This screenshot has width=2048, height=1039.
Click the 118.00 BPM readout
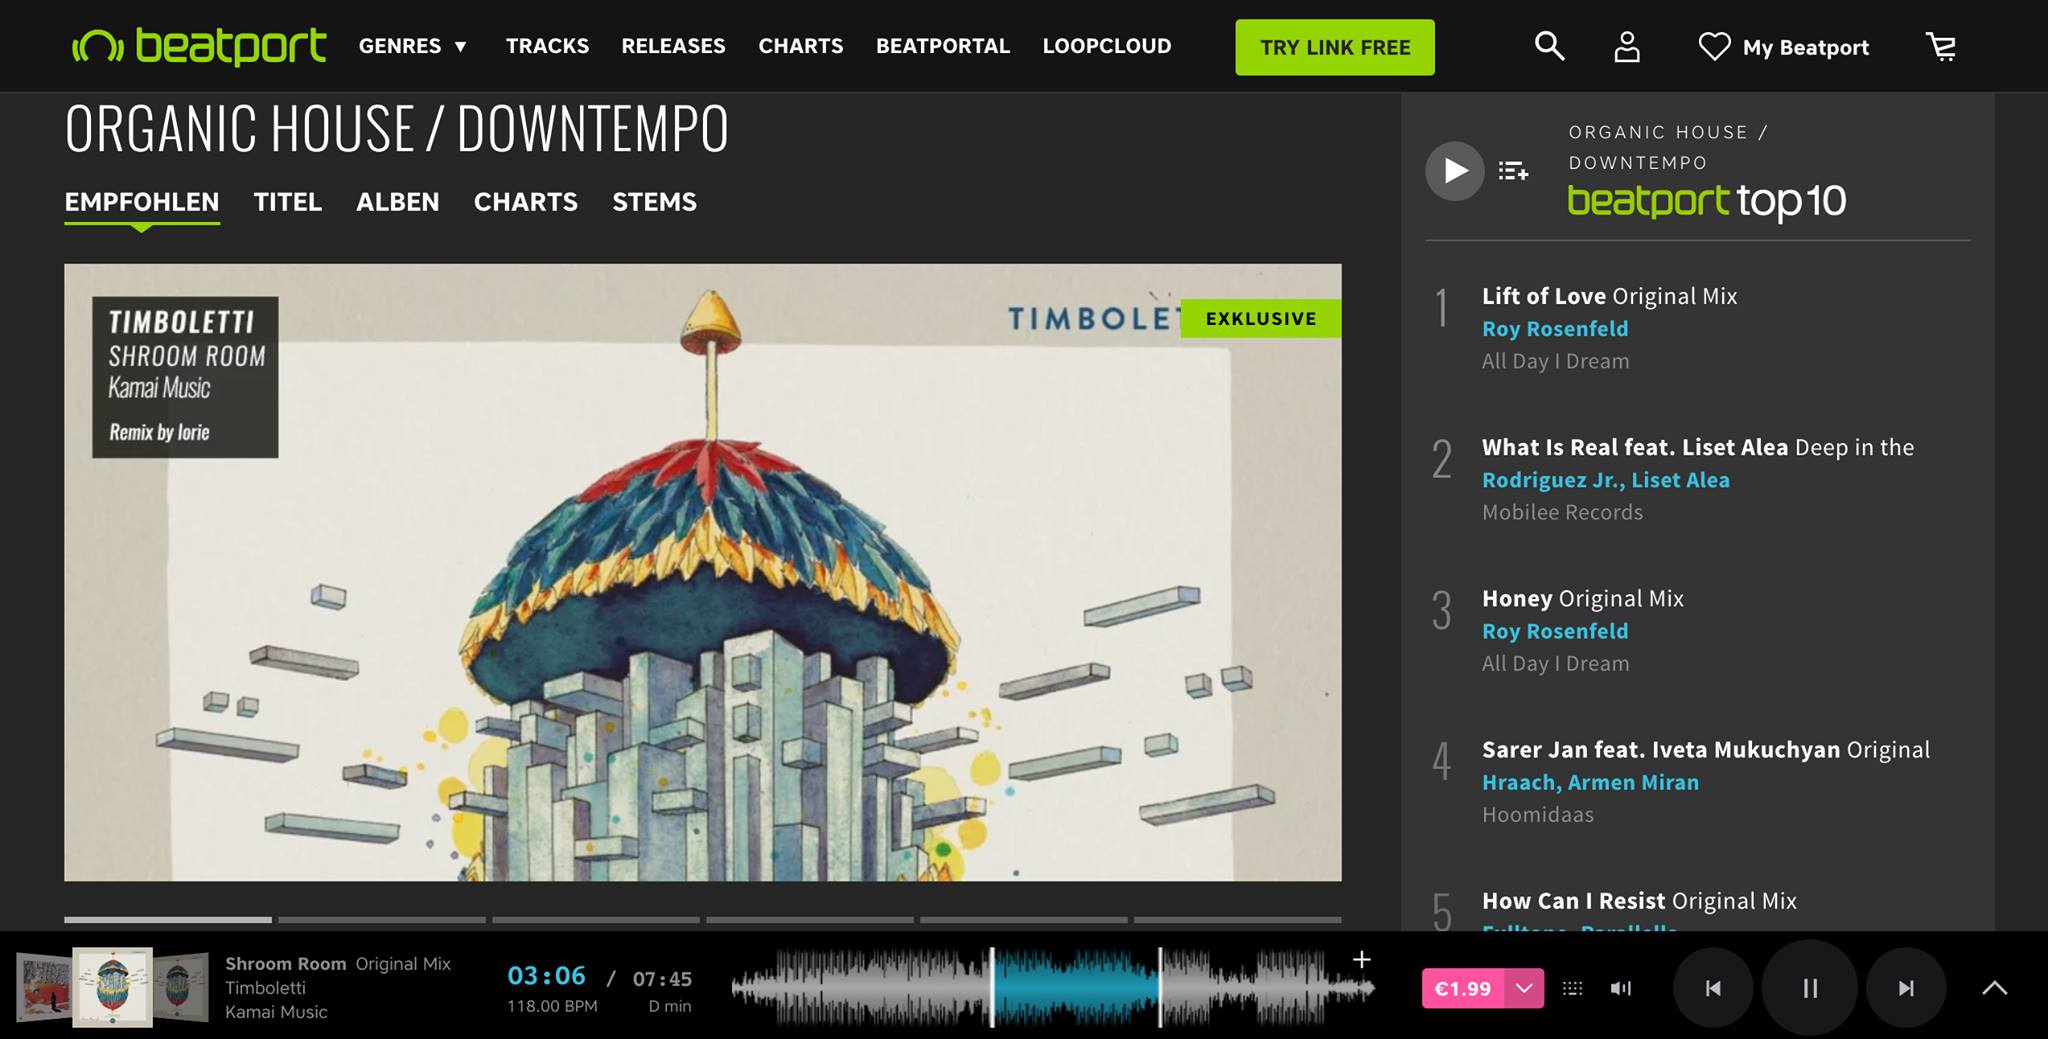coord(552,1006)
